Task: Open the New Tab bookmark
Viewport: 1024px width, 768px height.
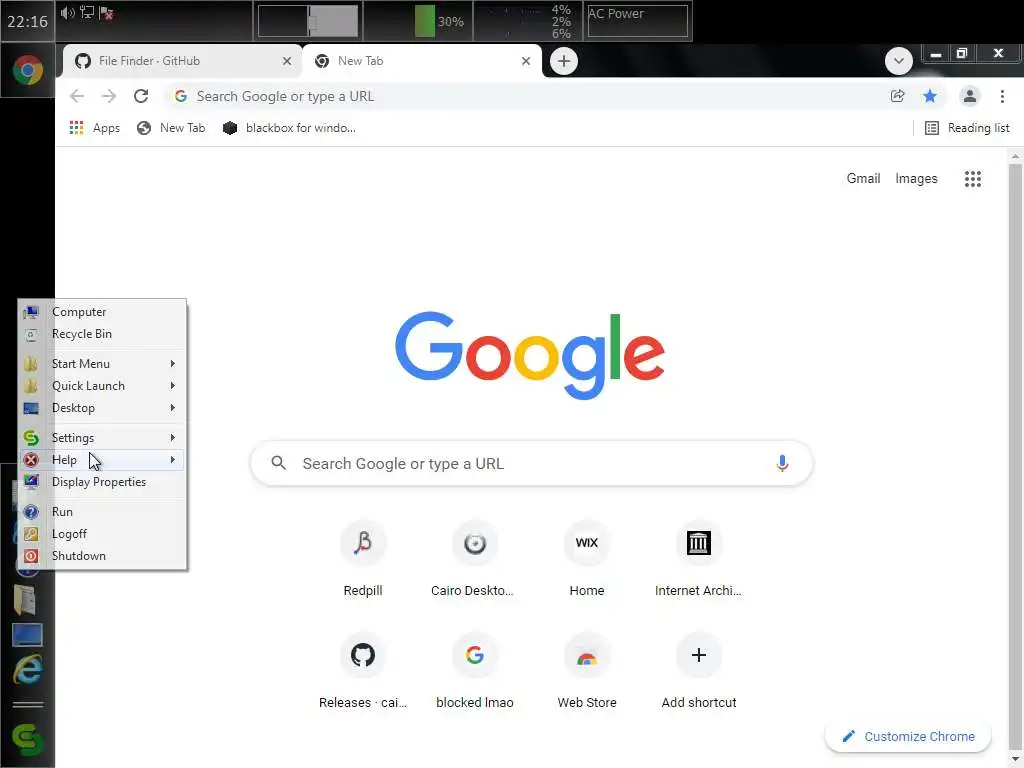Action: [171, 128]
